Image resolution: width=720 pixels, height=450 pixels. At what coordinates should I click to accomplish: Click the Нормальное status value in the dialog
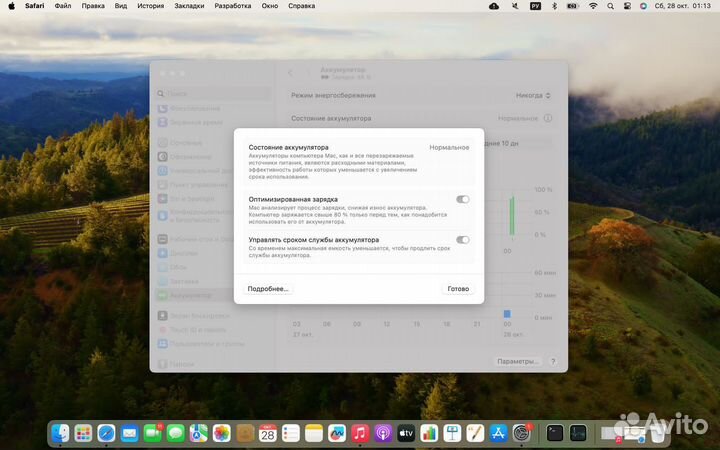click(449, 147)
